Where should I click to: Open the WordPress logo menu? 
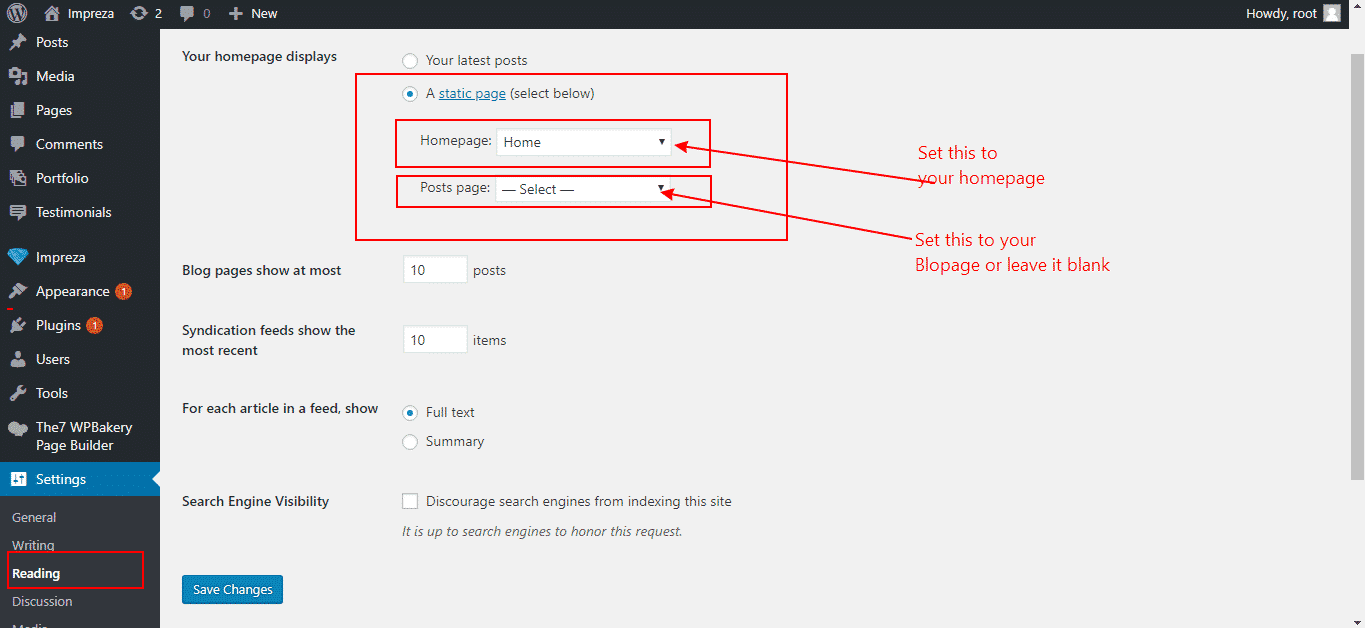17,13
